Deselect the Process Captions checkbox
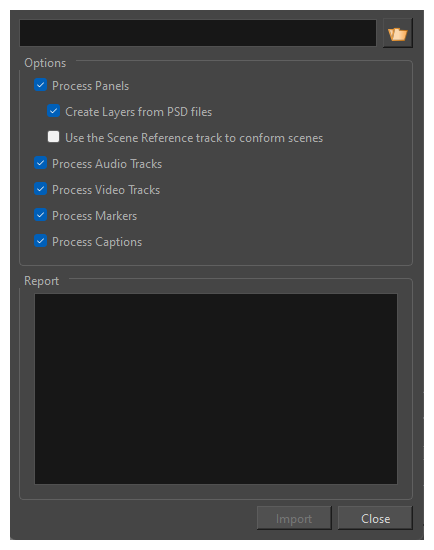 pos(40,241)
